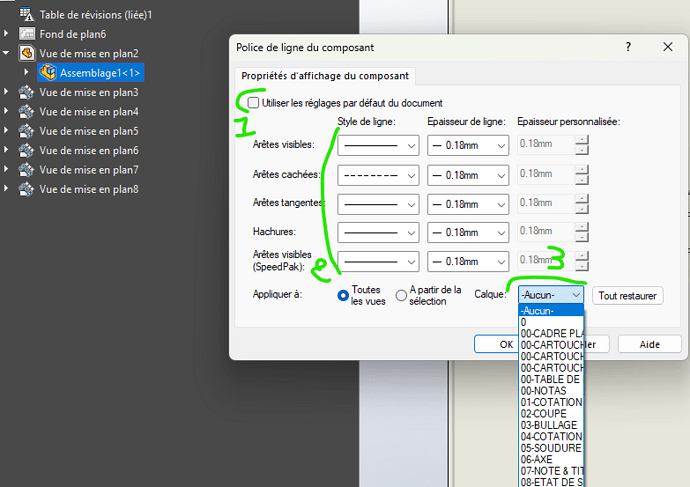
Task: Switch to Propriétés d'affichage du composant tab
Action: pos(325,76)
